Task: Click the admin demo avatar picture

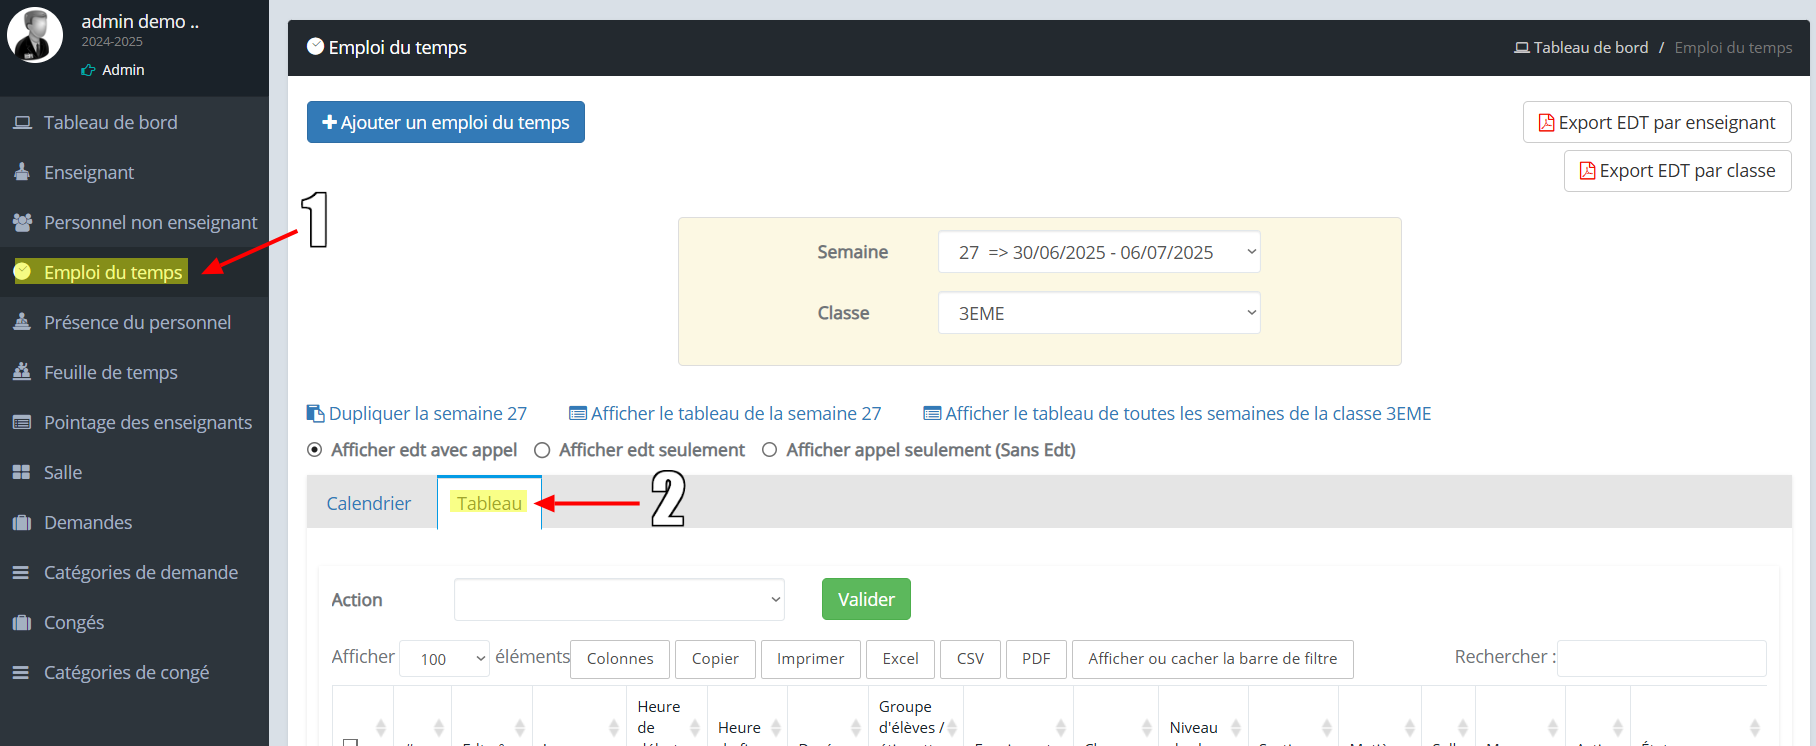Action: pyautogui.click(x=35, y=35)
